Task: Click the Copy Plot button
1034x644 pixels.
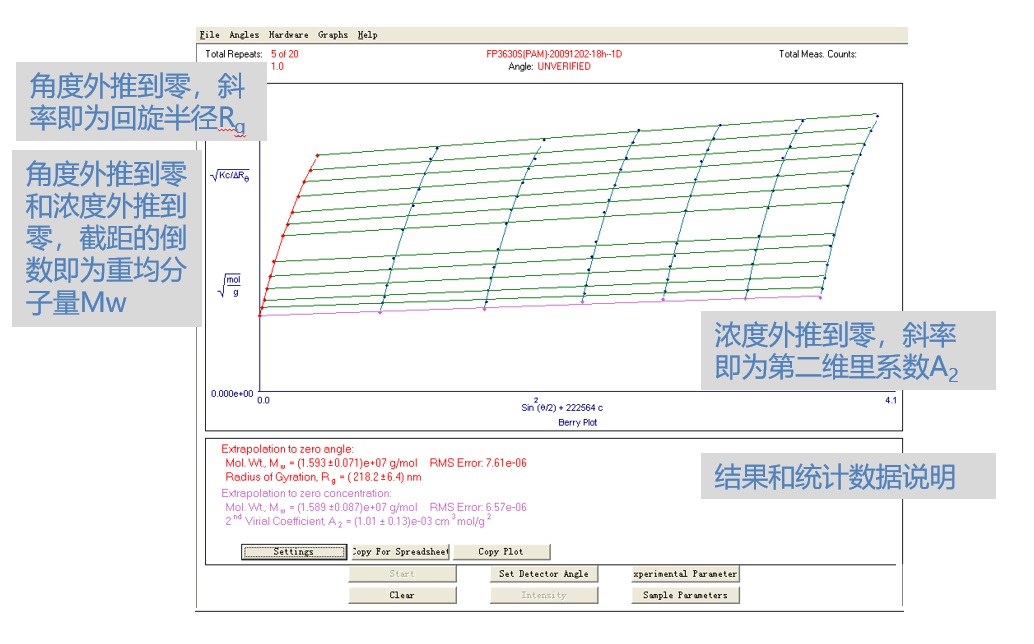Action: pyautogui.click(x=501, y=552)
